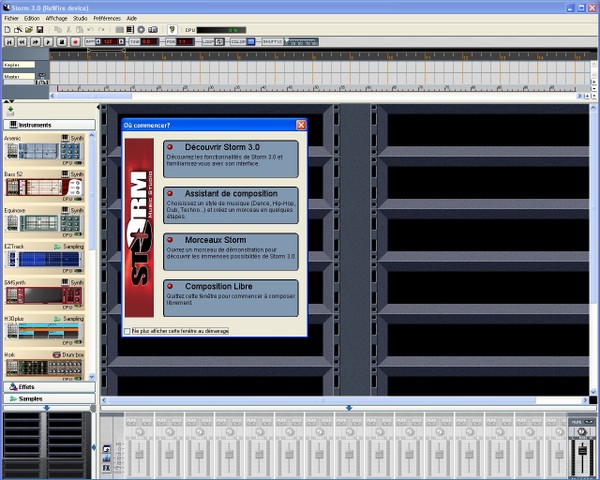Expand the Samples panel
The height and width of the screenshot is (480, 600).
49,399
